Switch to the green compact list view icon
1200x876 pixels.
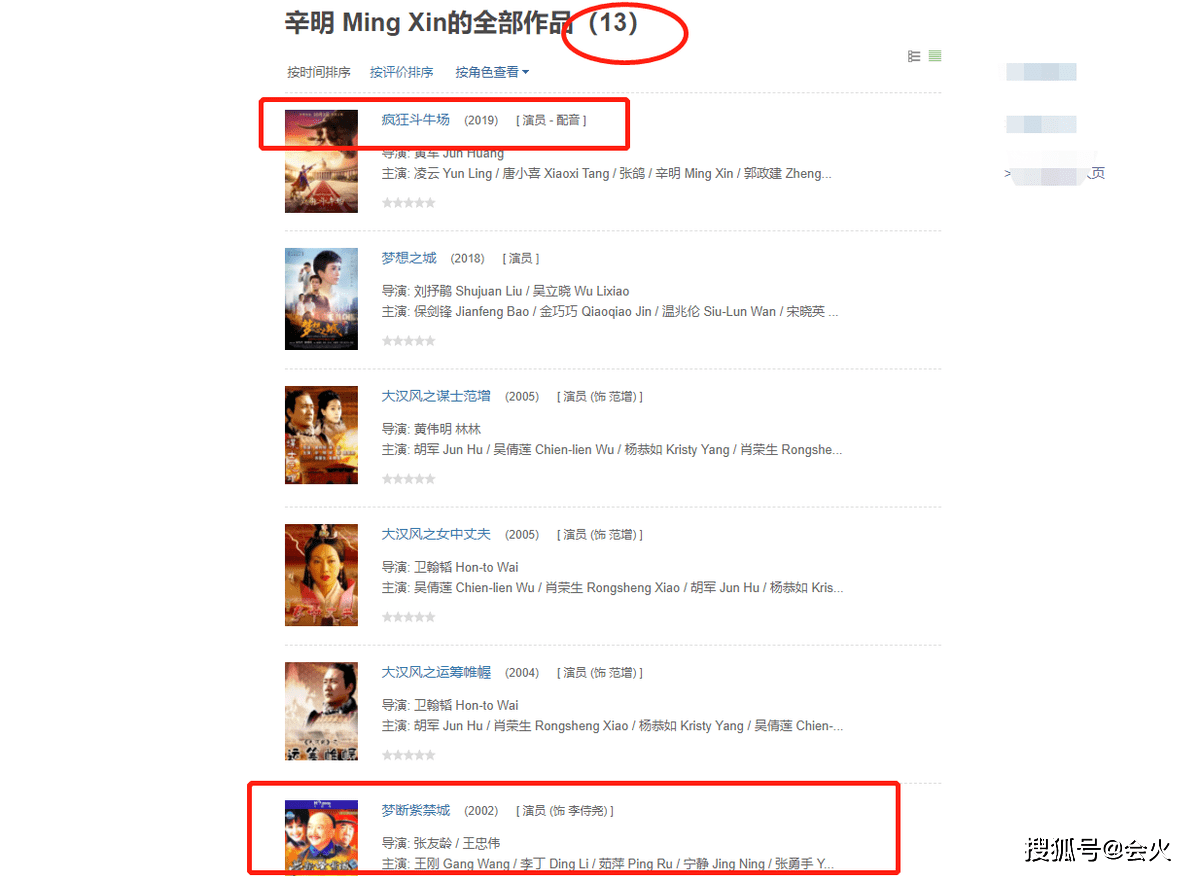935,56
